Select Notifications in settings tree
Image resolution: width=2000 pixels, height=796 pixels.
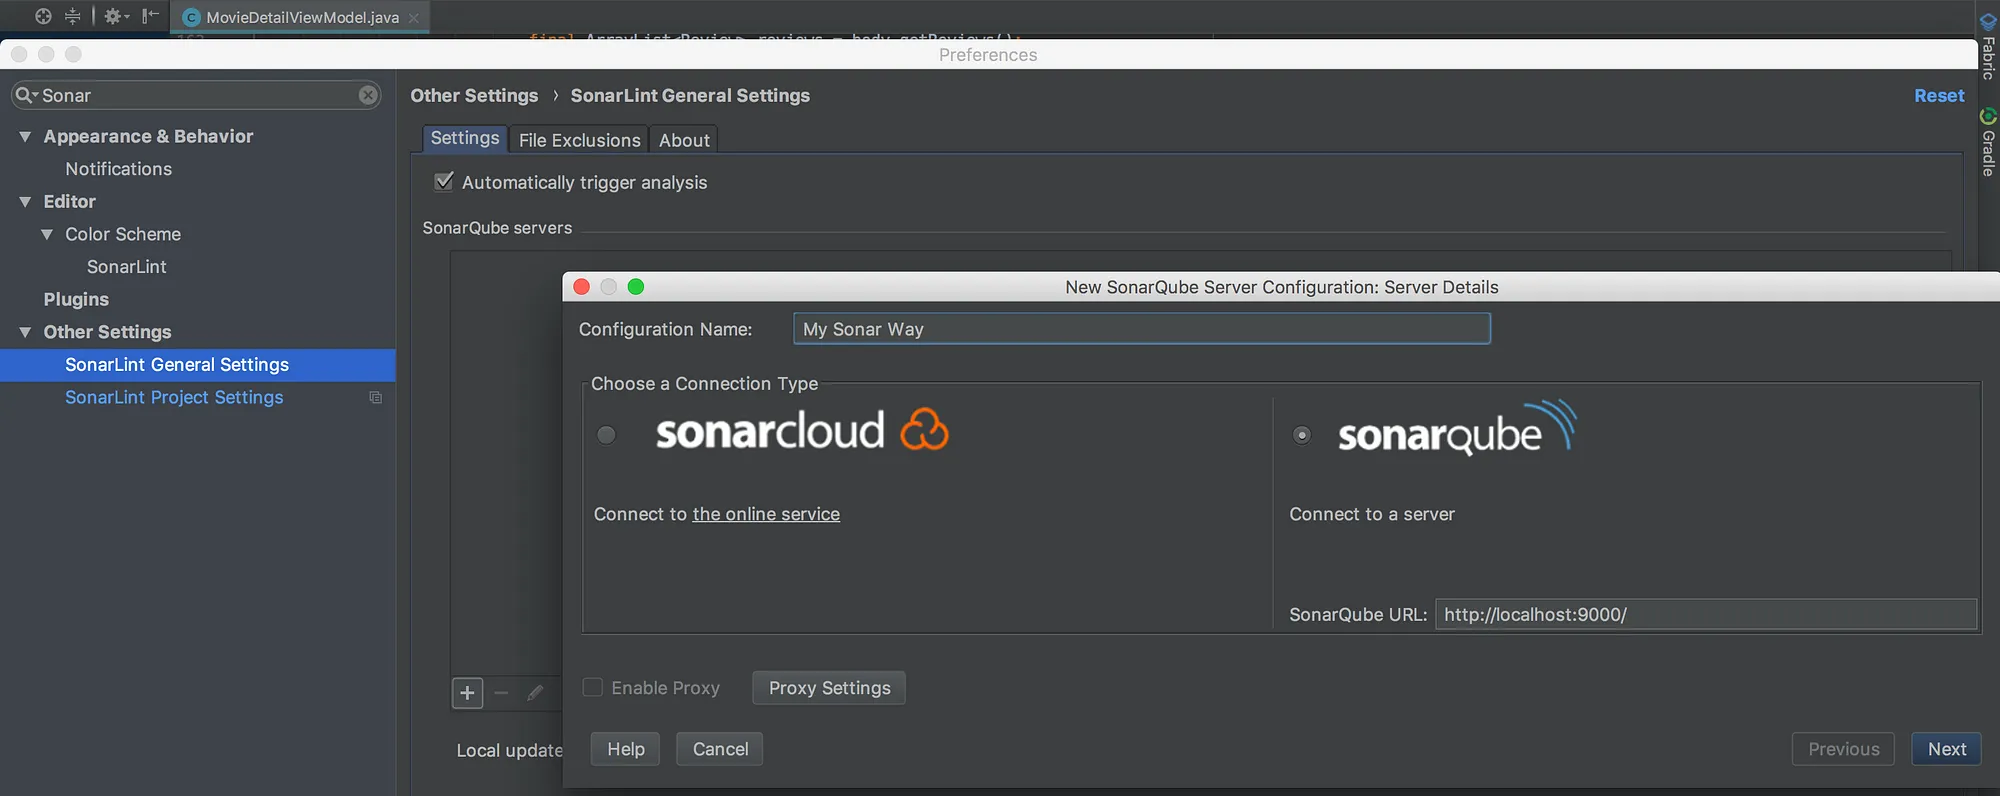coord(119,169)
